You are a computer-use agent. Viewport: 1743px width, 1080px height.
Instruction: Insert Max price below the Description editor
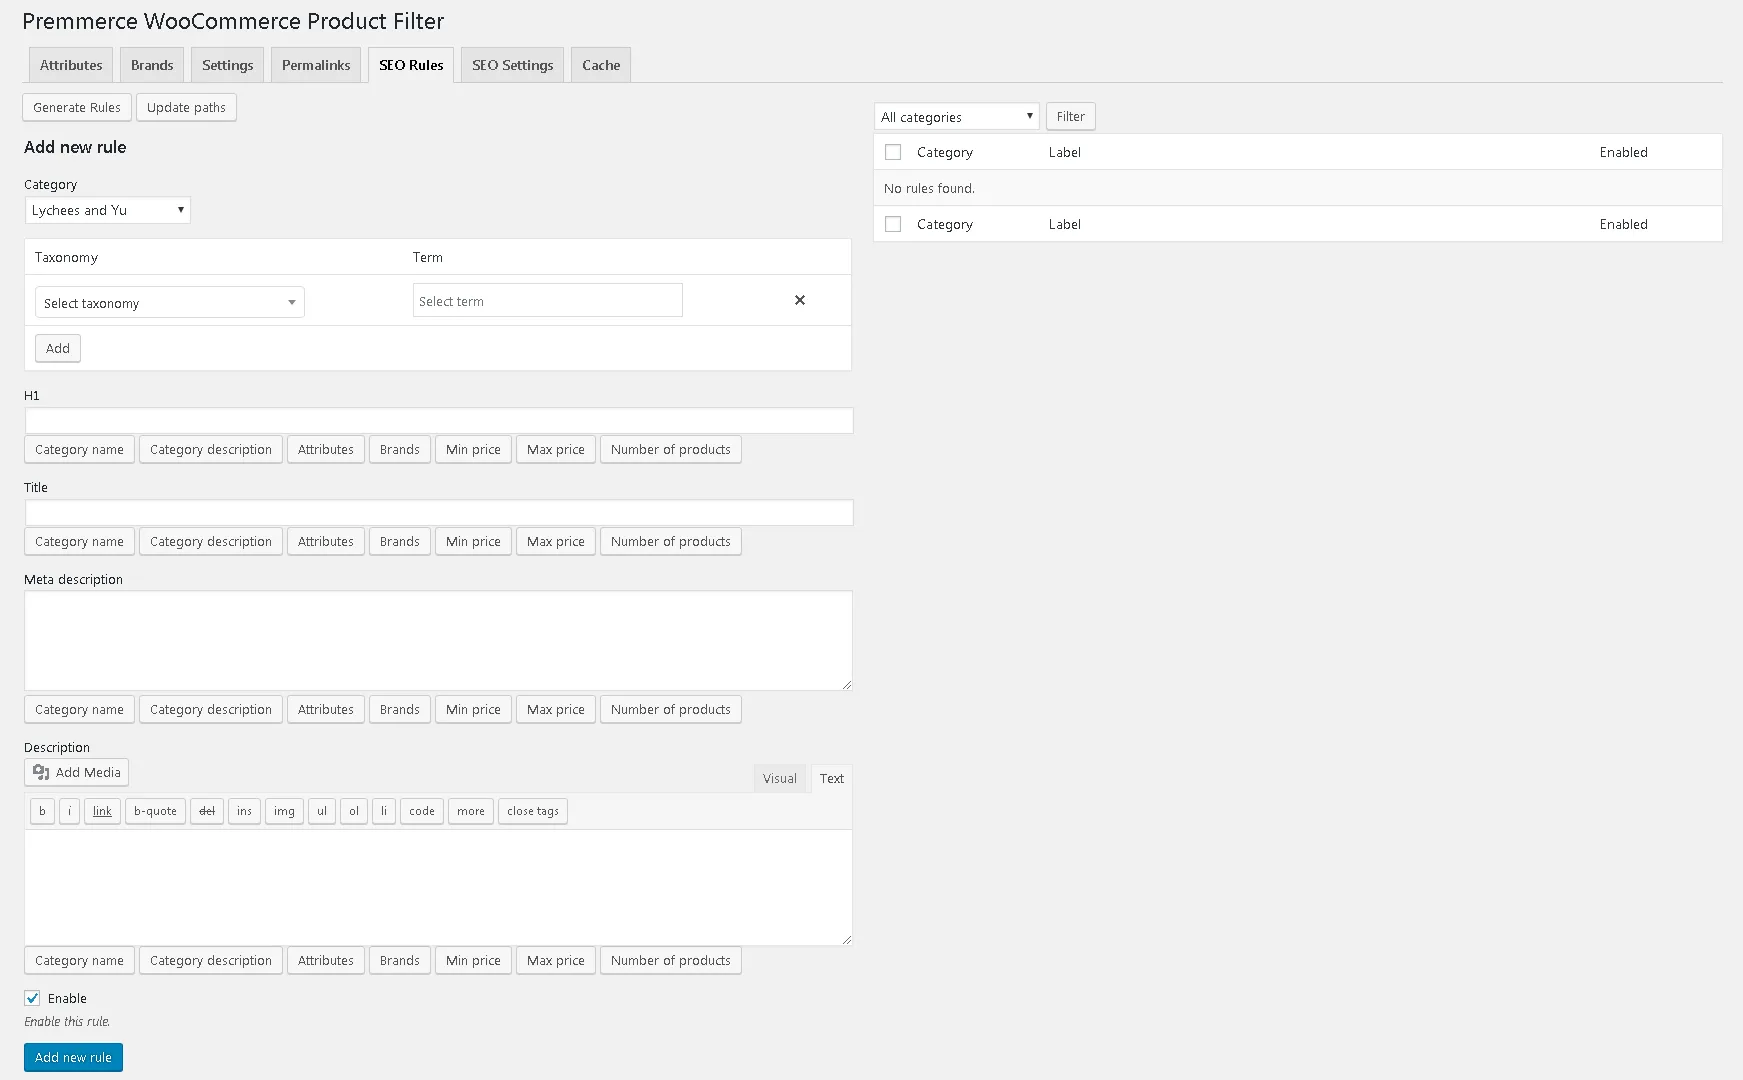pos(556,961)
